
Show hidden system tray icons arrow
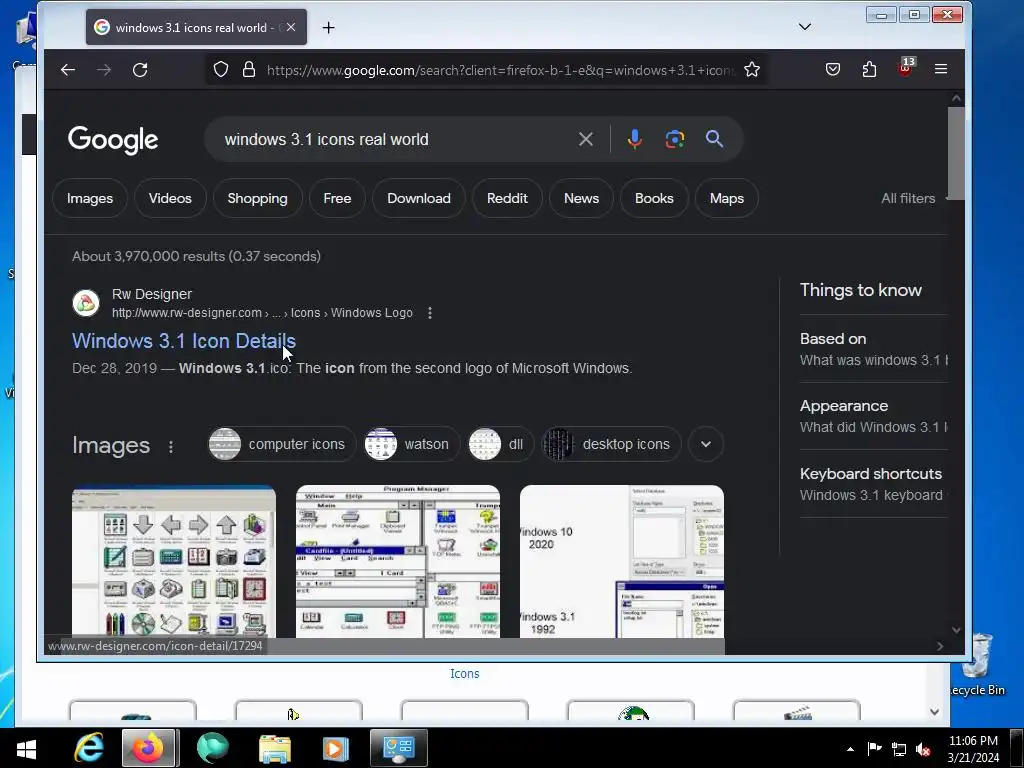click(850, 749)
